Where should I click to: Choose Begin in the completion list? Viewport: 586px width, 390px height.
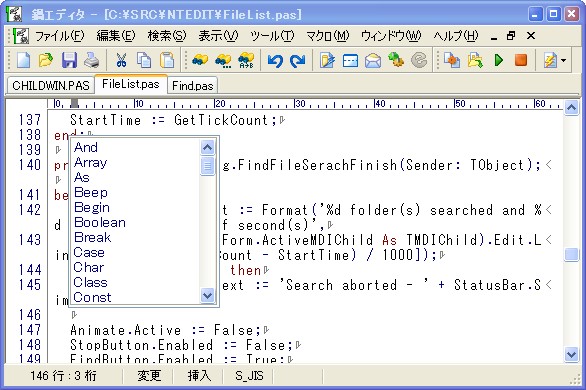click(92, 207)
